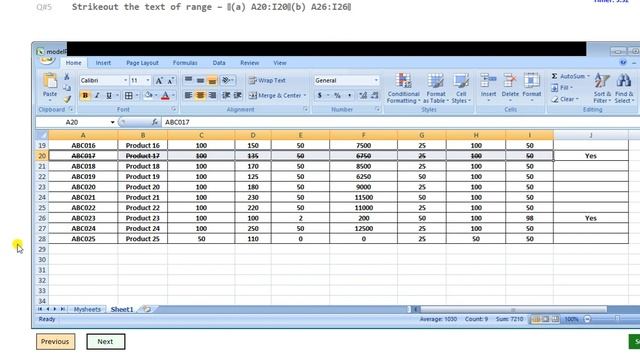Select row header 26
This screenshot has width=640, height=360.
[x=42, y=218]
